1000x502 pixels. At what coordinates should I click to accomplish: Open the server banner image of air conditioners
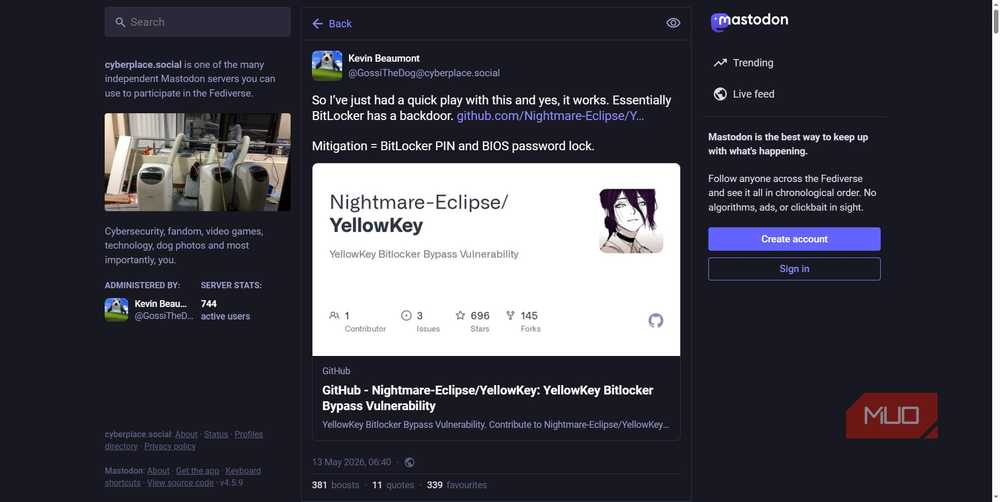(198, 162)
